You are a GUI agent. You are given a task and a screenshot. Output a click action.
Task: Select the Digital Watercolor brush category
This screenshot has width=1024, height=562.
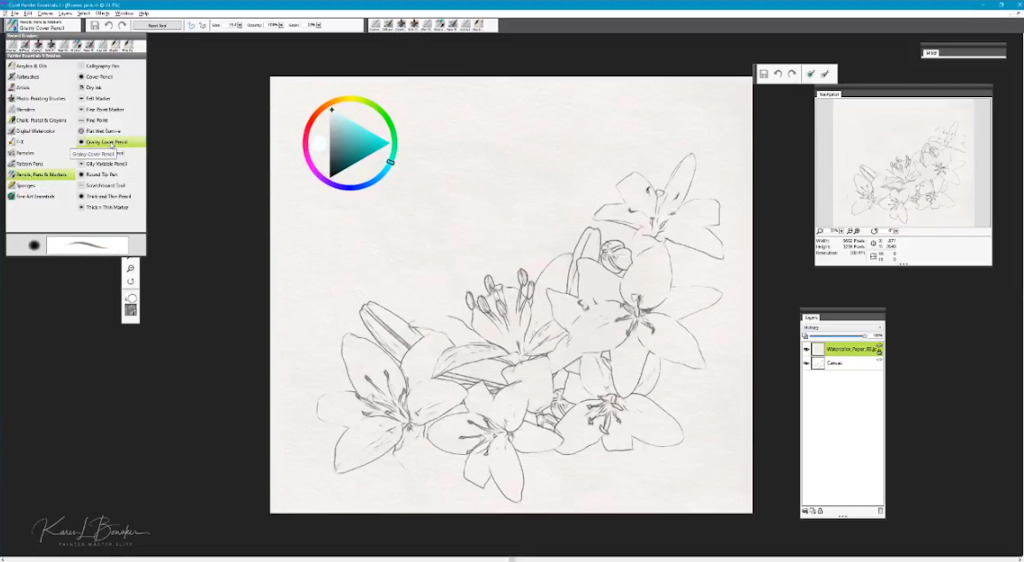click(x=40, y=131)
